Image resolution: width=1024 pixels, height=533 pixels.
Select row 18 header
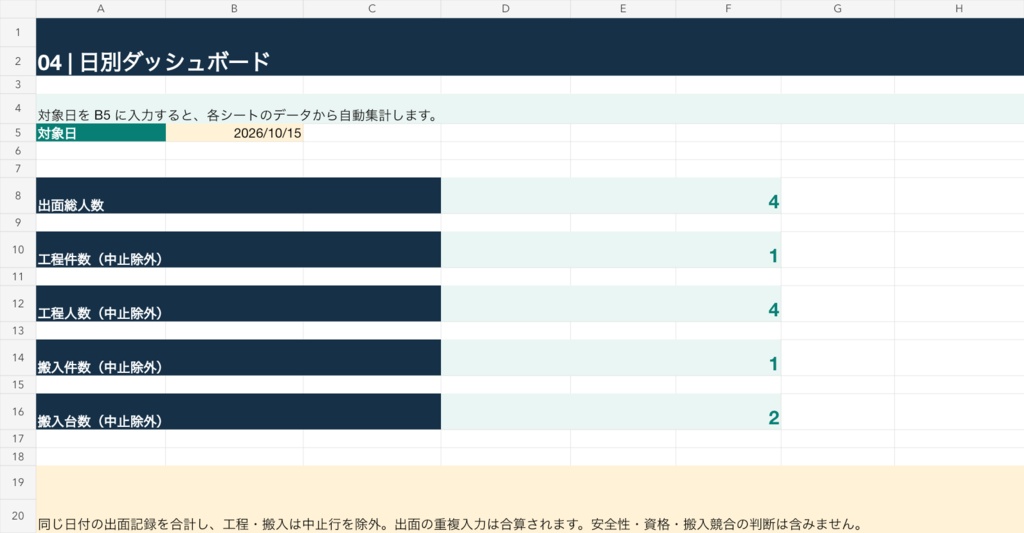18,457
